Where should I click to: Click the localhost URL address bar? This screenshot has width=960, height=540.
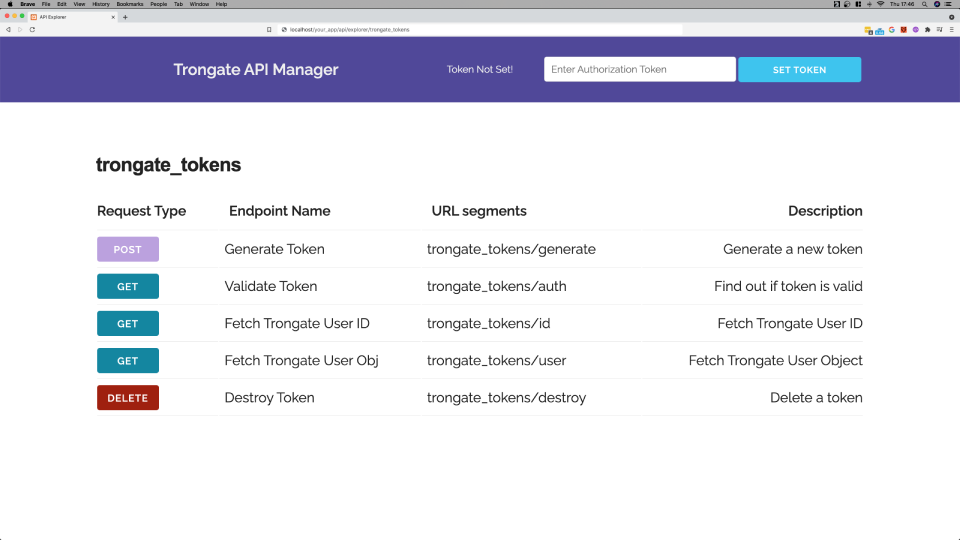point(481,29)
